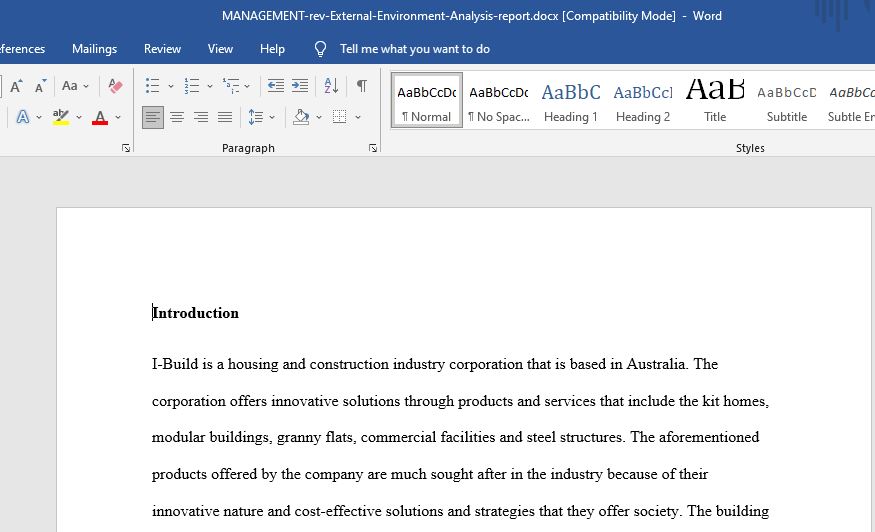Viewport: 875px width, 532px height.
Task: Apply the Subtle Emphasis style
Action: tap(851, 100)
